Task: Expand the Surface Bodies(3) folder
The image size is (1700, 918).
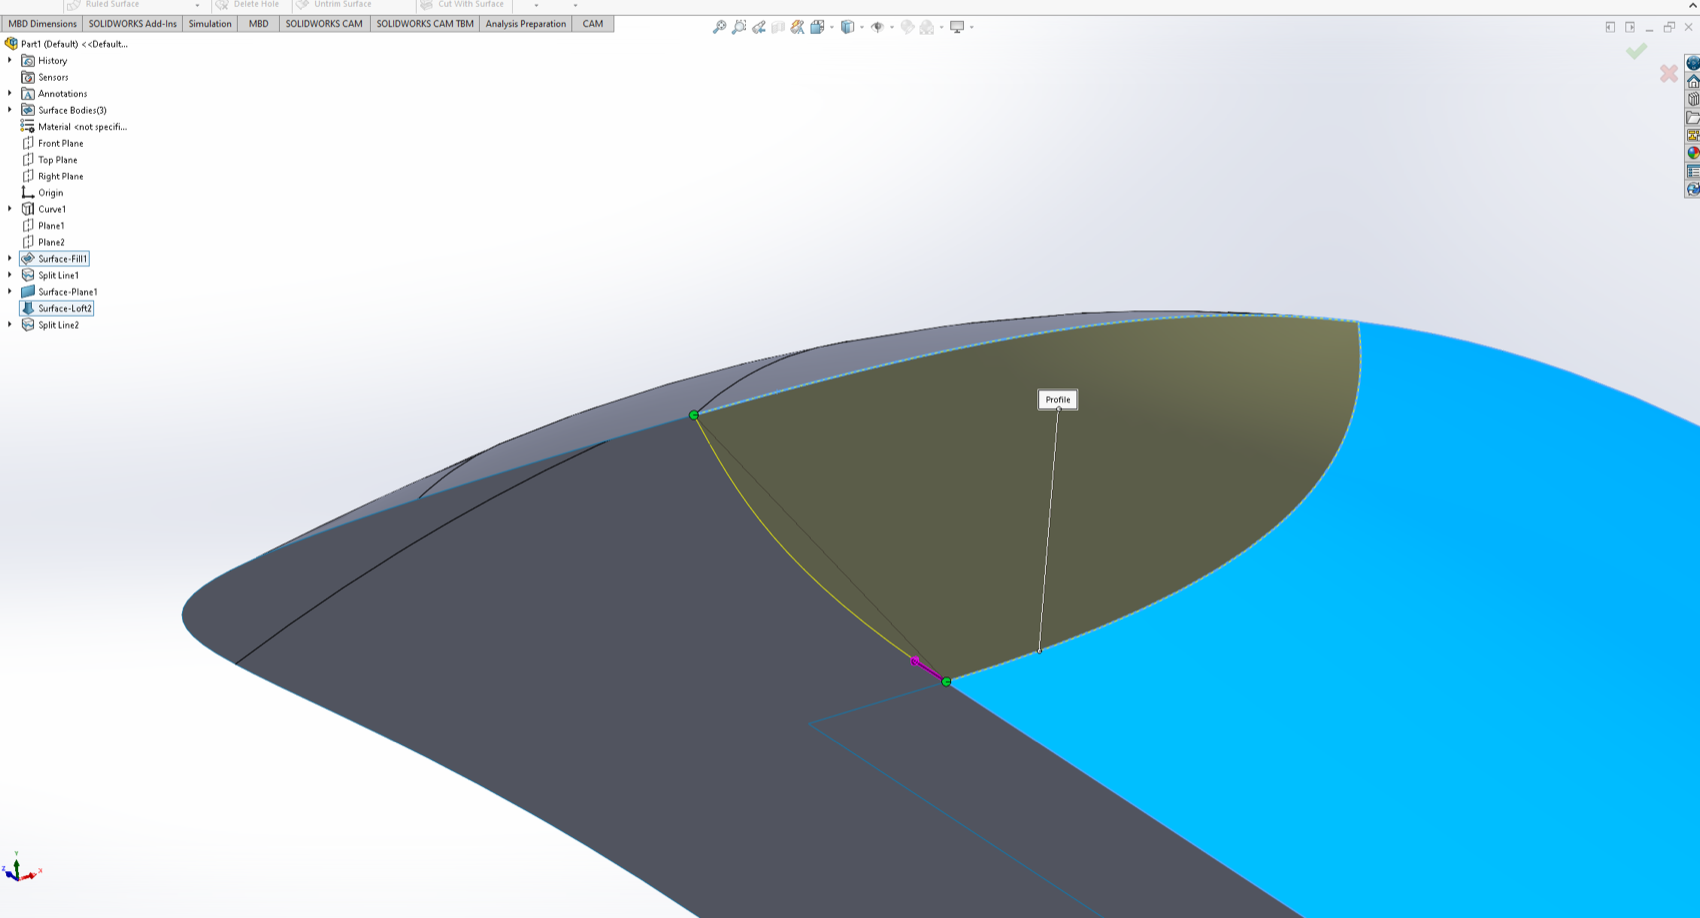Action: point(10,110)
